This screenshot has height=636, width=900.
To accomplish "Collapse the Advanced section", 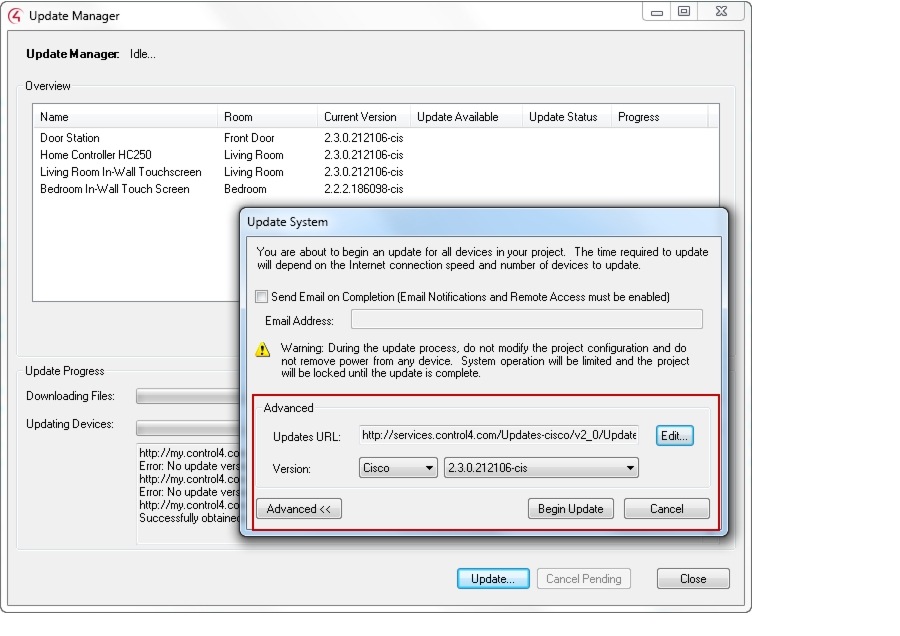I will [298, 508].
